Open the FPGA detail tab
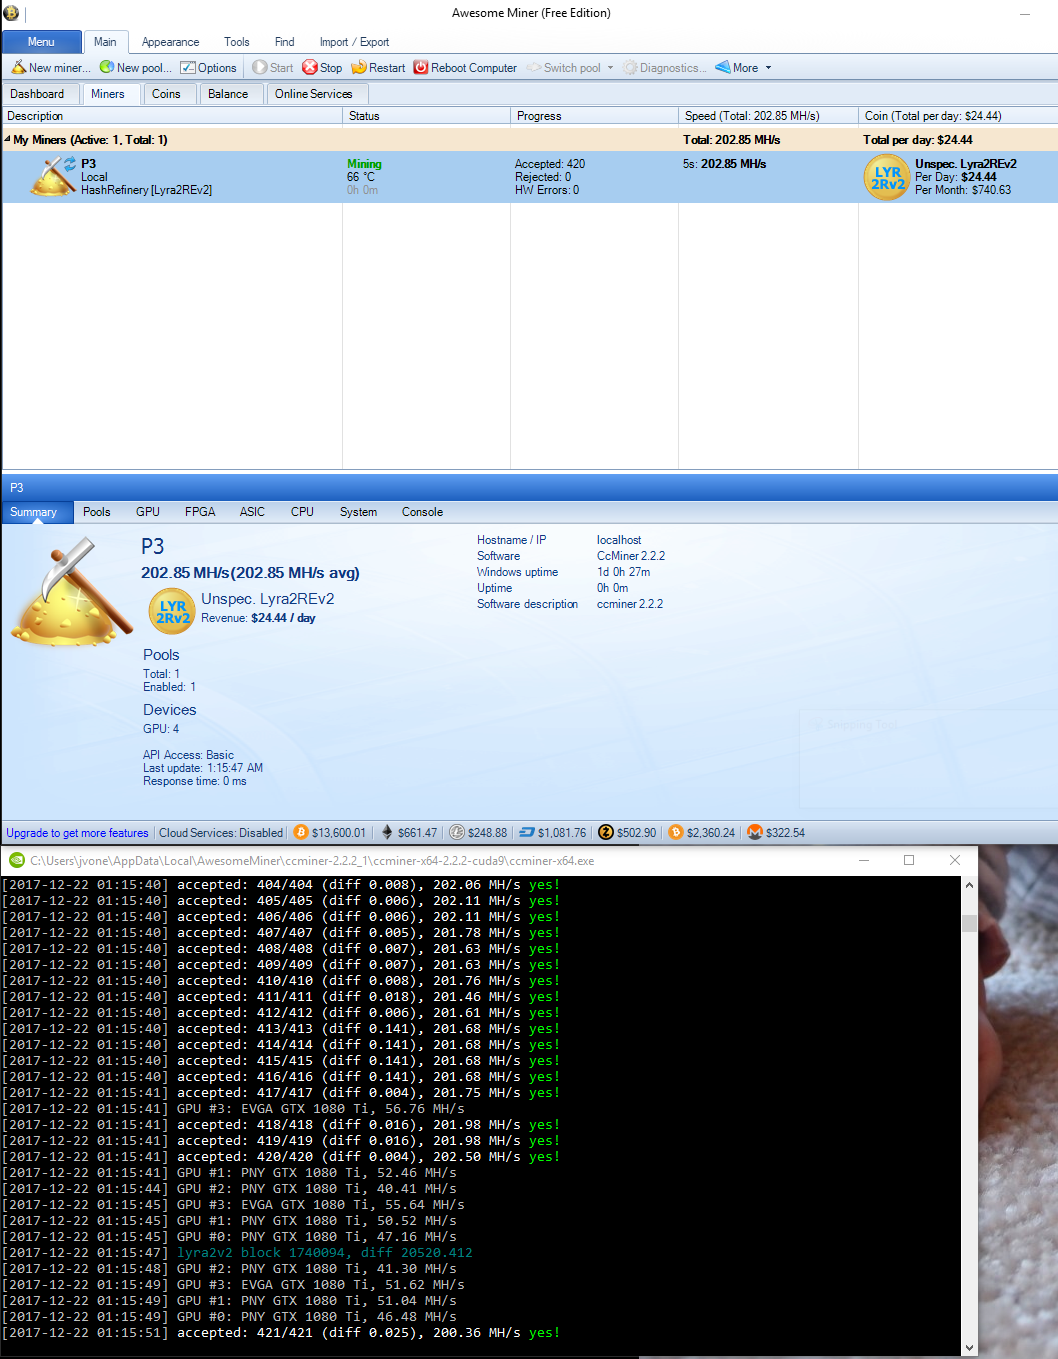The image size is (1058, 1359). pyautogui.click(x=200, y=512)
